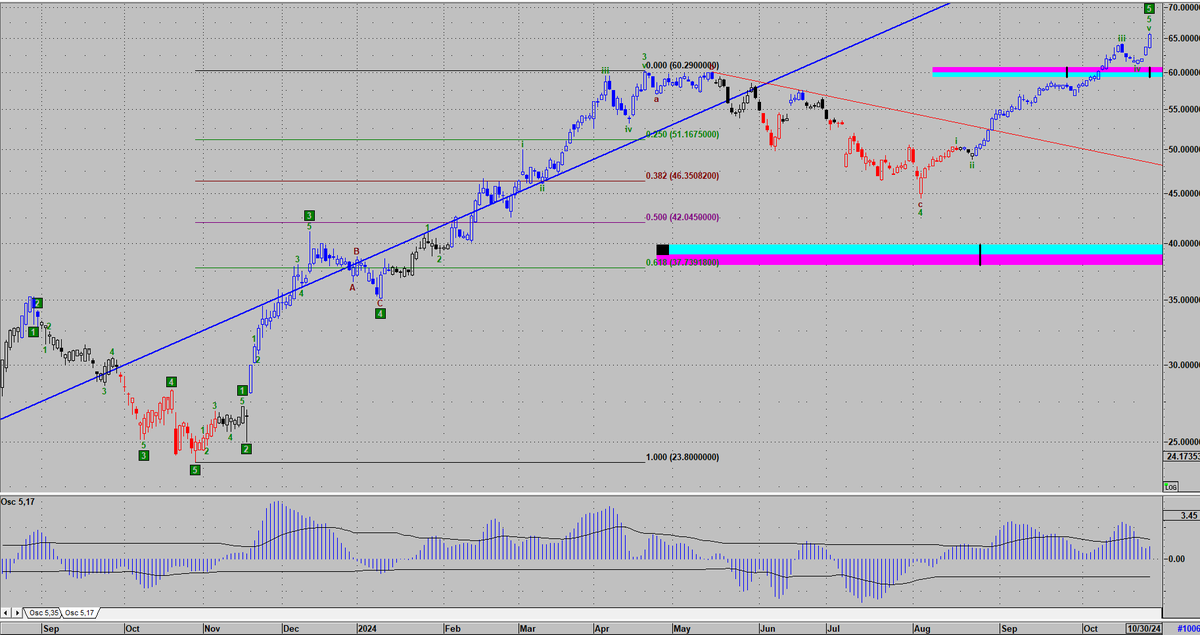Click the 3.45 oscillator value box
The width and height of the screenshot is (1200, 635).
click(x=1181, y=516)
